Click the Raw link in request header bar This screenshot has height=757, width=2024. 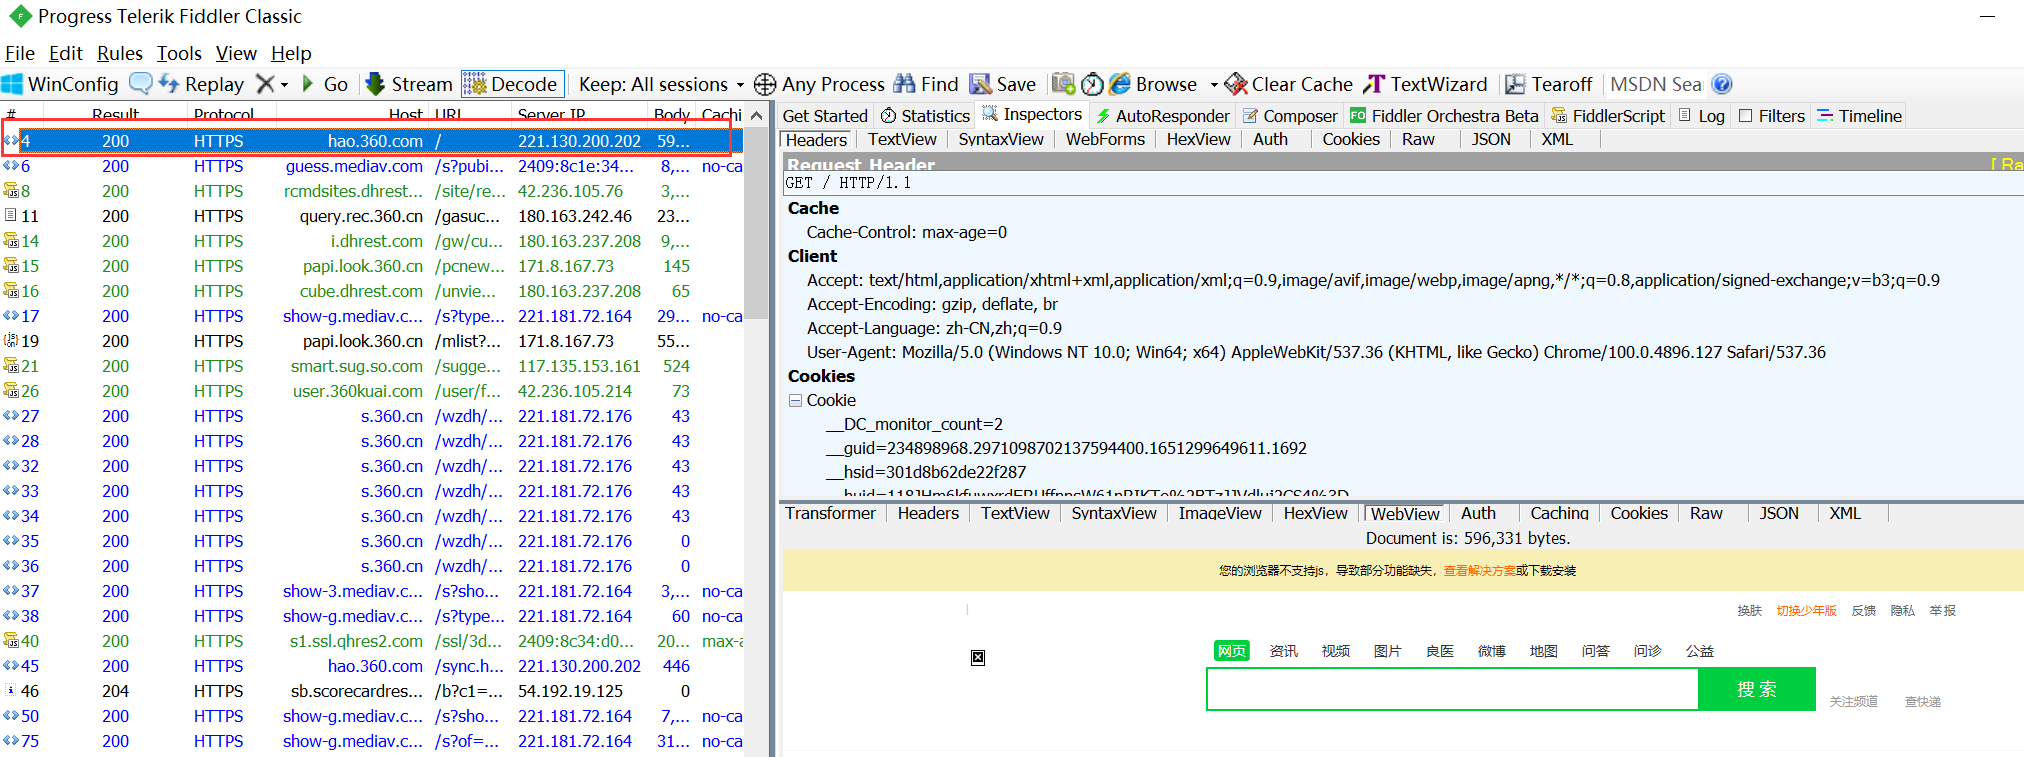click(2007, 164)
